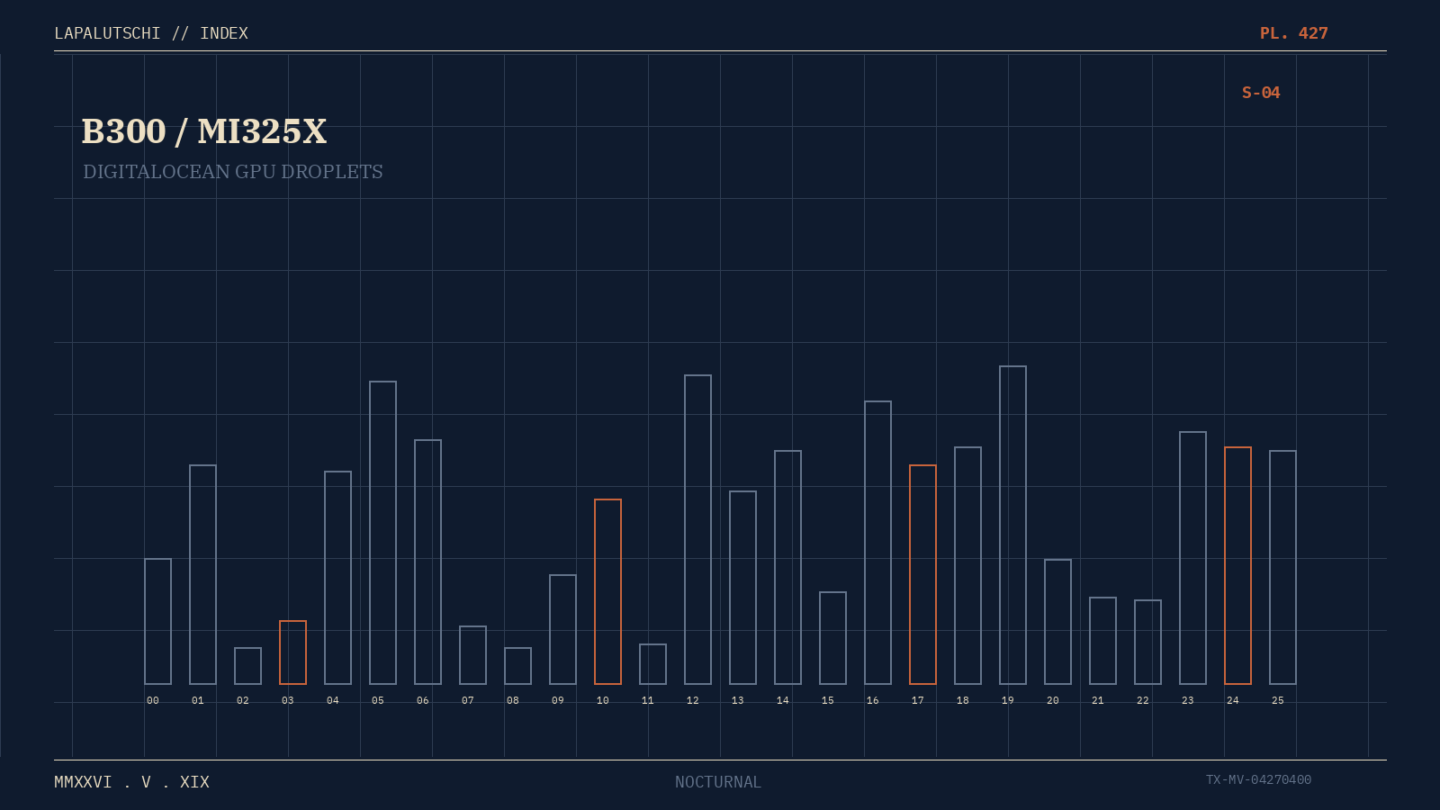1440x810 pixels.
Task: Select the 'MMXXVI . V . XIX' date text
Action: click(x=132, y=782)
